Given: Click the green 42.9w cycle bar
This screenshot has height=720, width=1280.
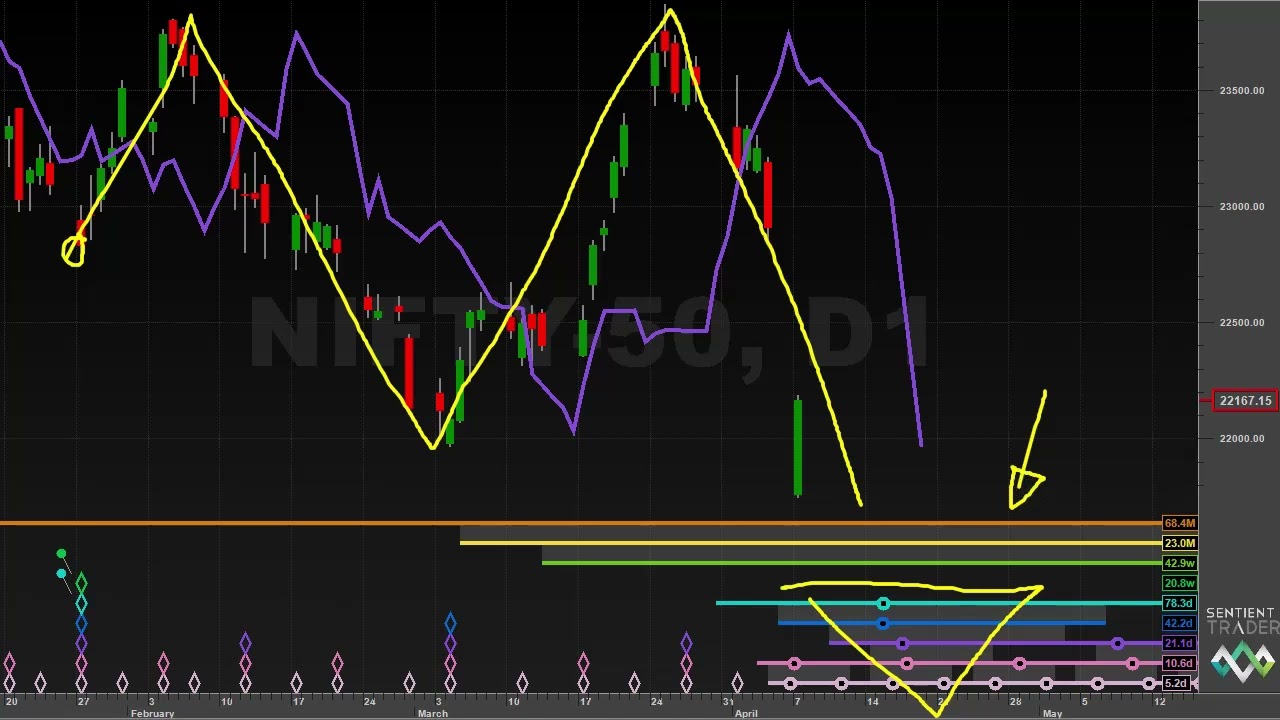Looking at the screenshot, I should click(851, 563).
